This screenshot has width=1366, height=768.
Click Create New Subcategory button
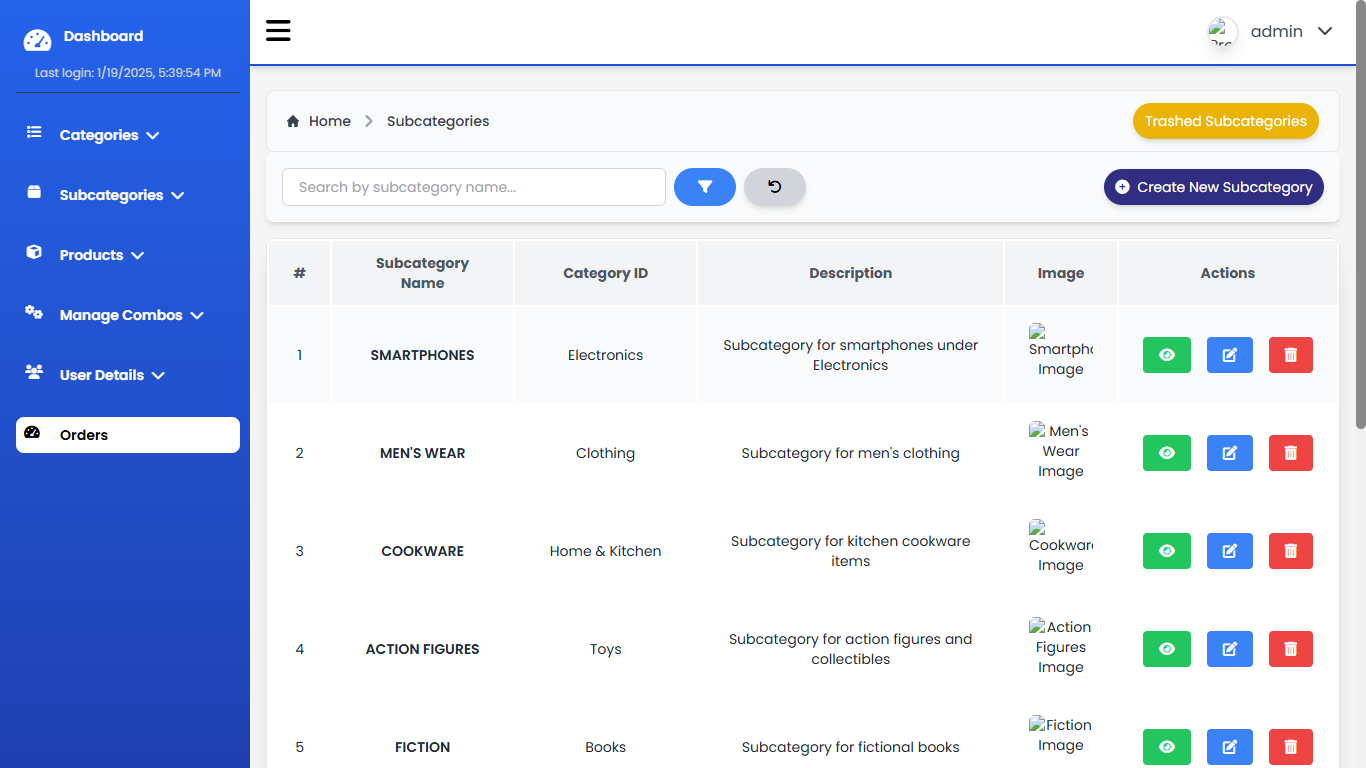1214,187
